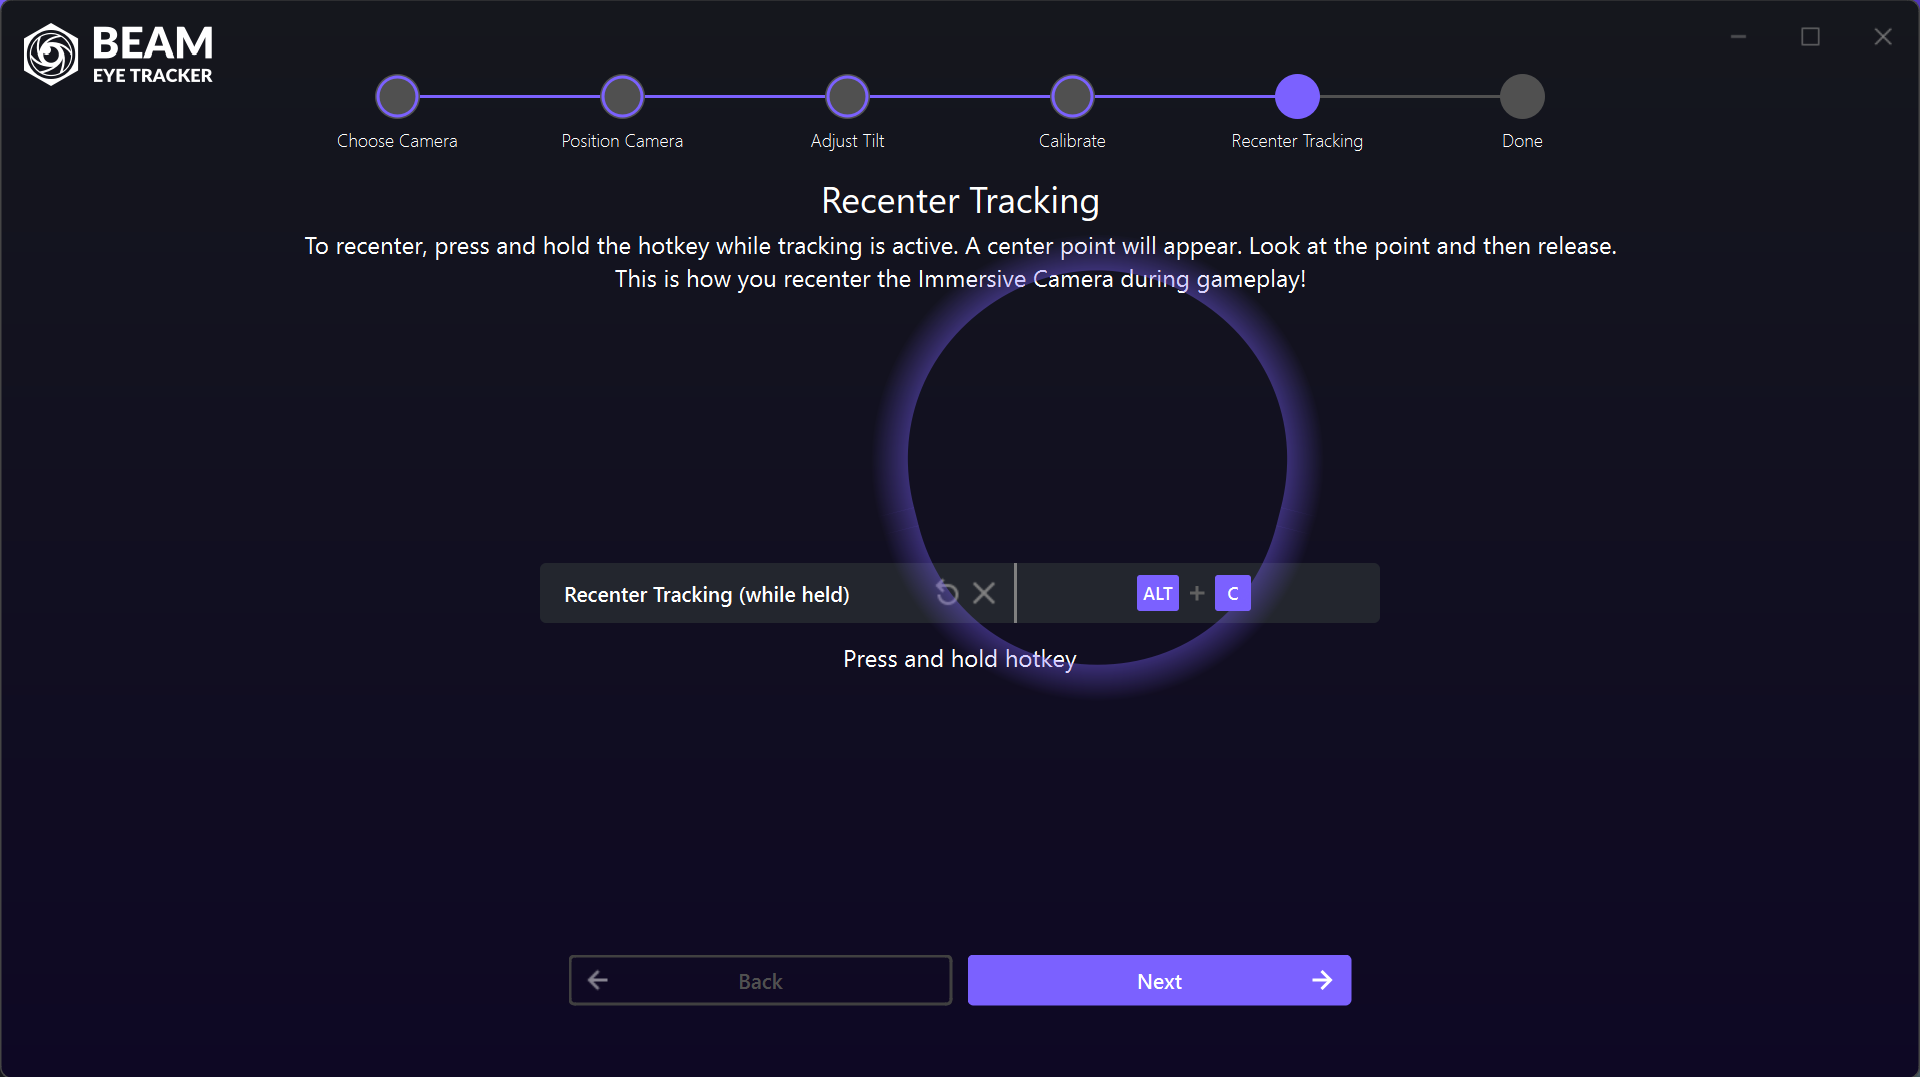
Task: Click the 'Press and hold hotkey' text
Action: click(x=960, y=659)
